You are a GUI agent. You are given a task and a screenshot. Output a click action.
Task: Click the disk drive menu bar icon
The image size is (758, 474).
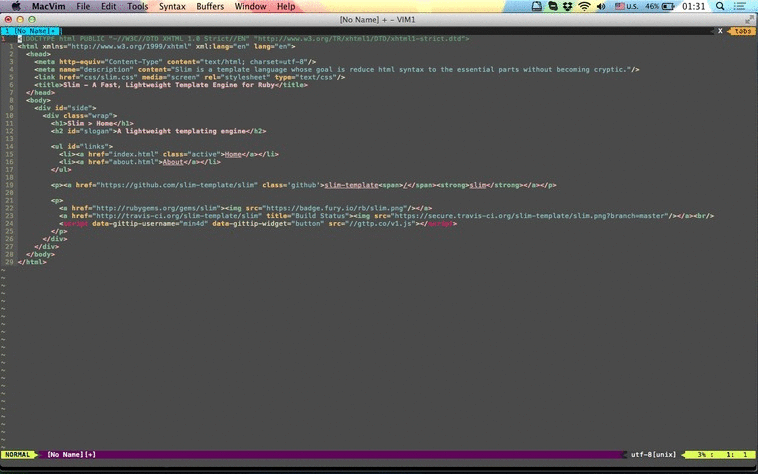click(x=537, y=6)
